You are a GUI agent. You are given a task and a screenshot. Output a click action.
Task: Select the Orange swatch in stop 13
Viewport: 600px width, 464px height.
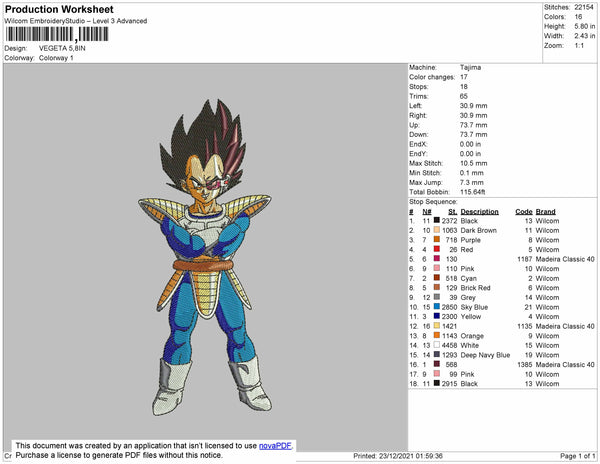pos(437,335)
